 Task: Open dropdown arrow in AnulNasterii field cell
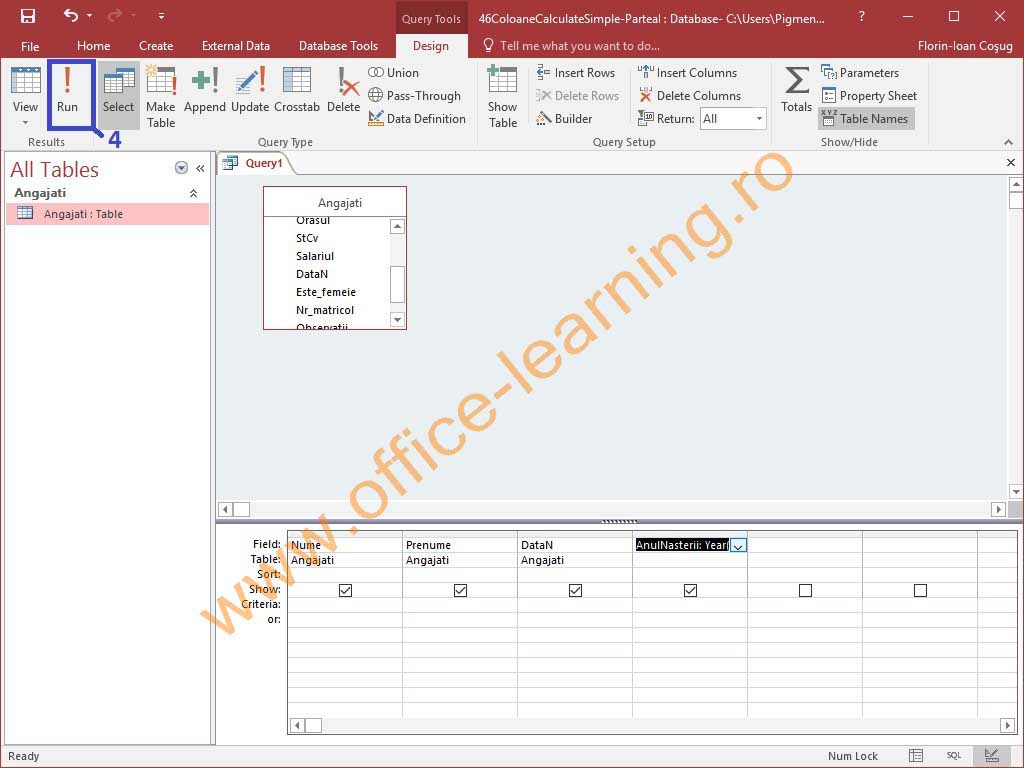click(x=738, y=546)
